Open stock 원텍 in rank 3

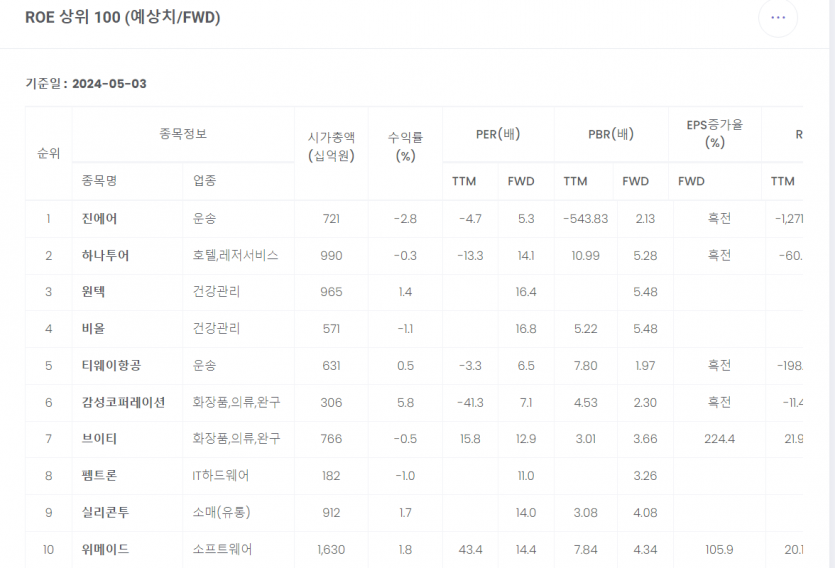click(94, 292)
